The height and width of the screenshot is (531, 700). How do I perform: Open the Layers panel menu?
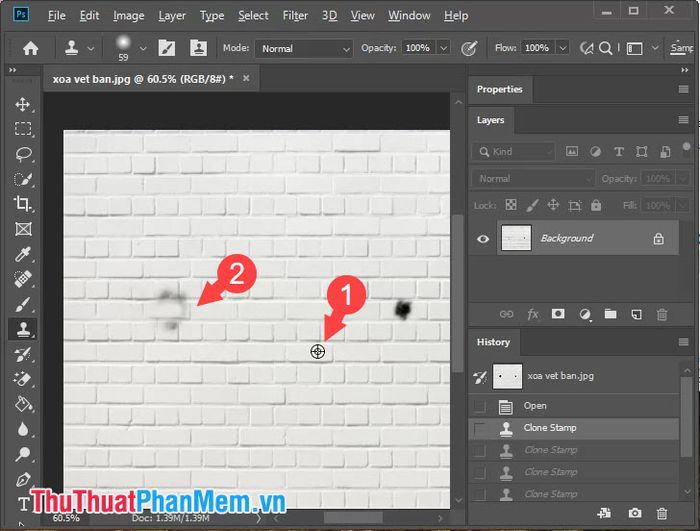[x=683, y=120]
